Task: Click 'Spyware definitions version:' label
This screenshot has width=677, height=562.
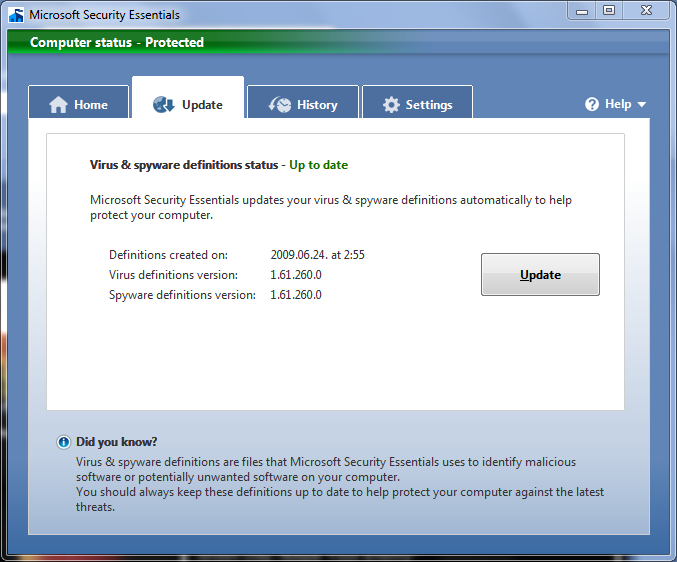Action: point(182,295)
